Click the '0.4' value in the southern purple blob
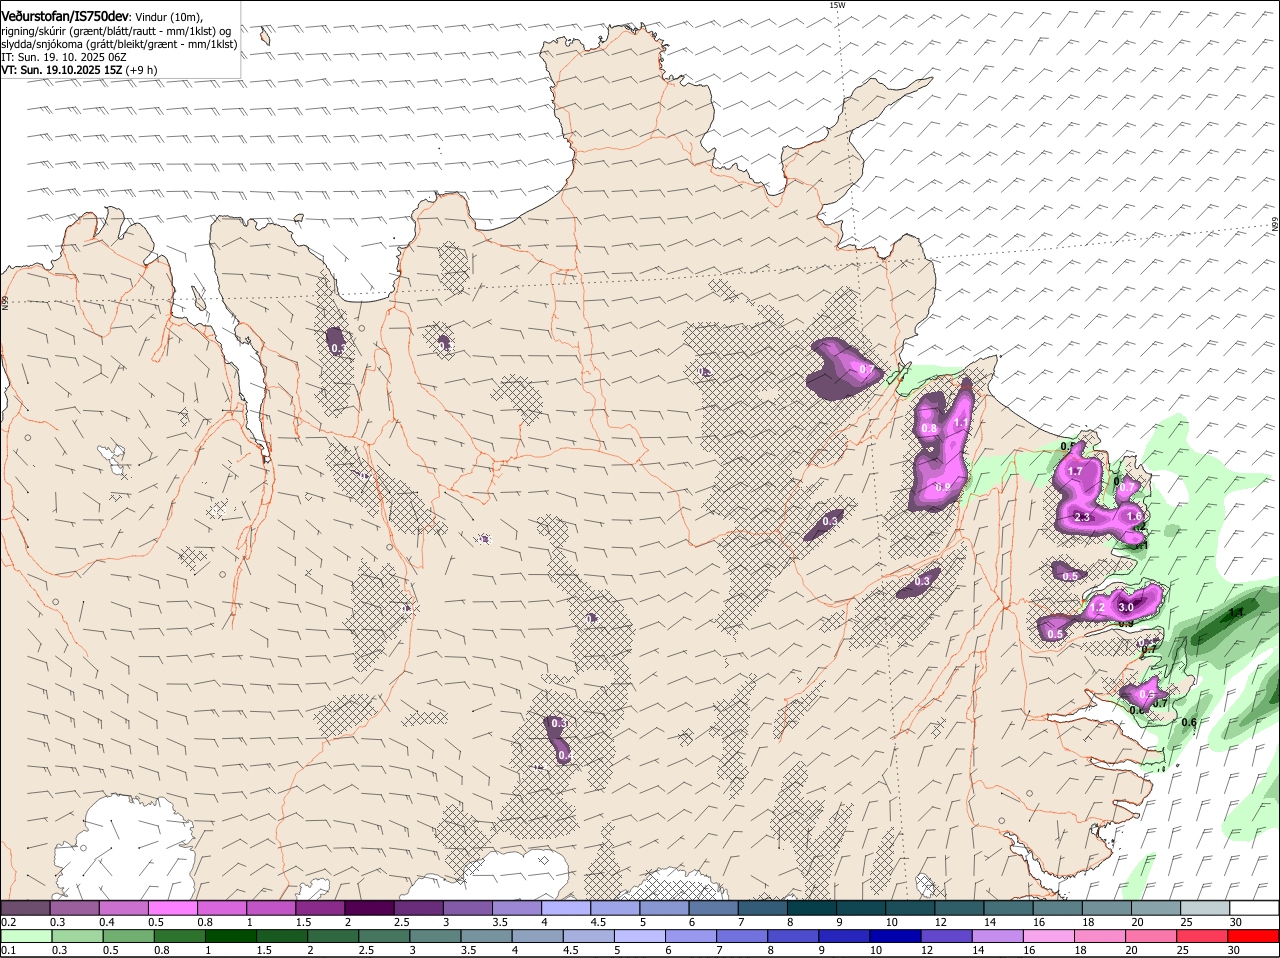1280x958 pixels. pyautogui.click(x=564, y=756)
